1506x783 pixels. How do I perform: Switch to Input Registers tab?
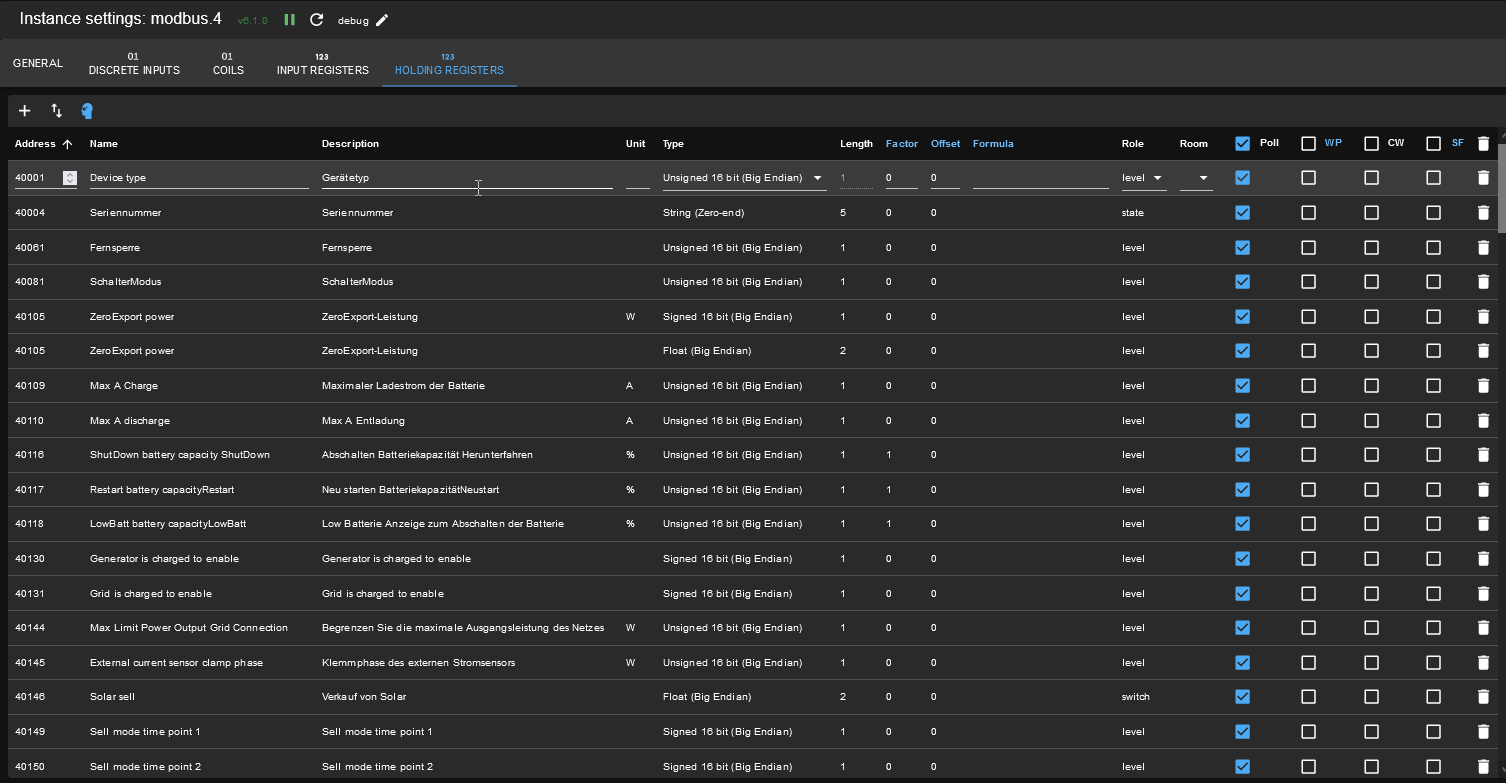(323, 64)
